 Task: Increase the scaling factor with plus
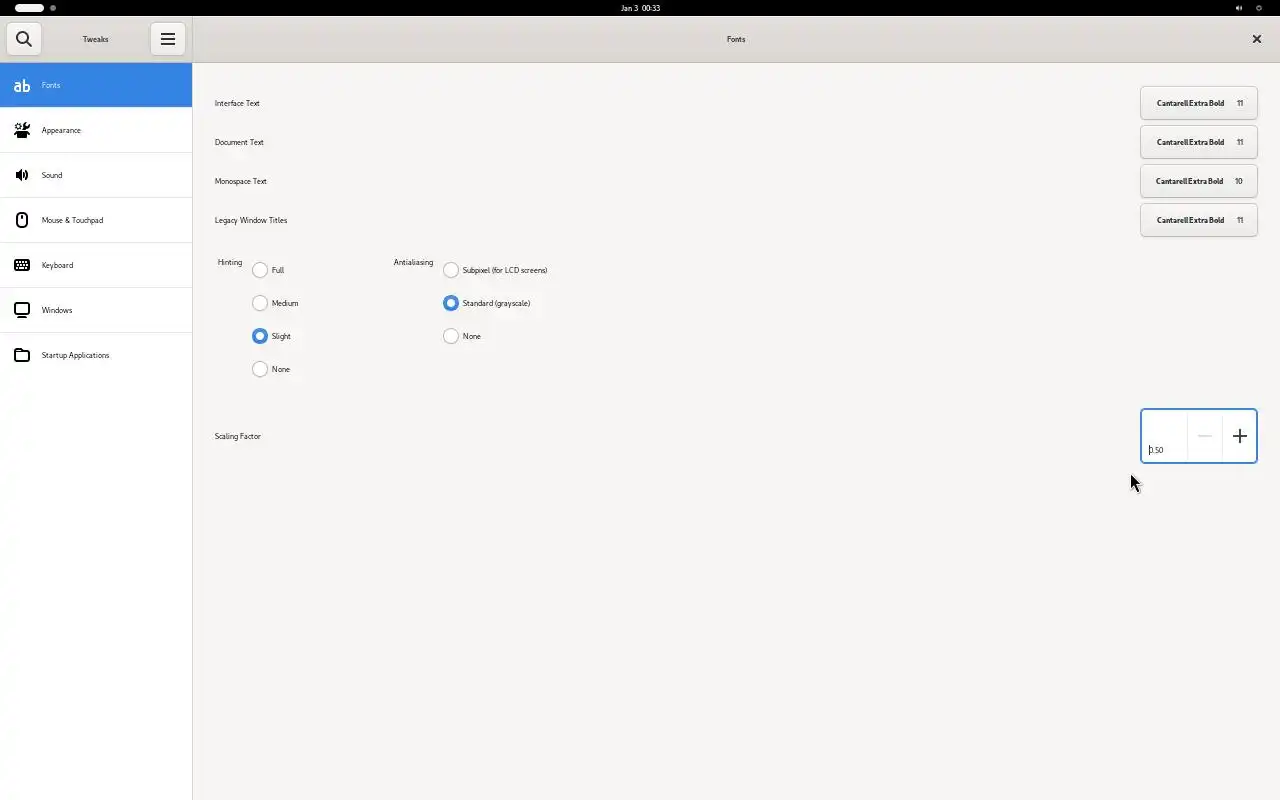click(x=1240, y=436)
